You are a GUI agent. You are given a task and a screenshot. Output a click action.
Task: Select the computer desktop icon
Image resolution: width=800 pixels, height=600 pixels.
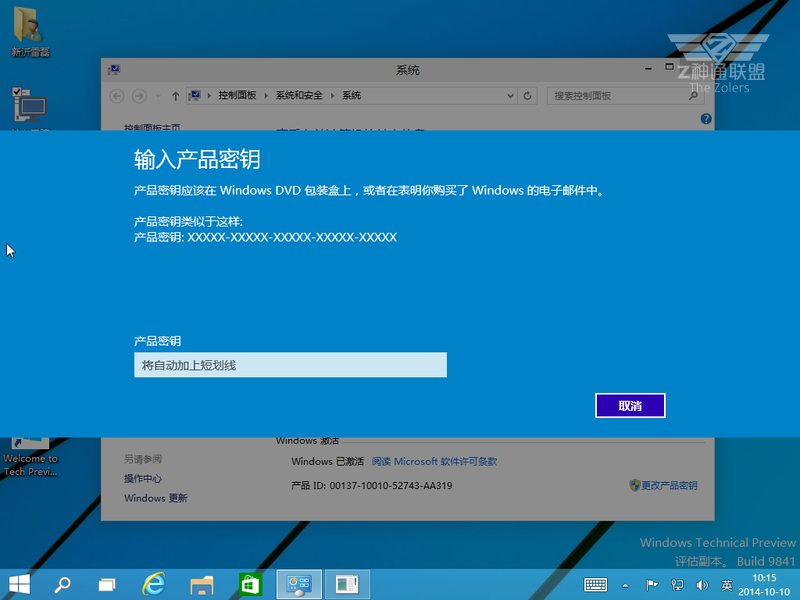click(30, 109)
